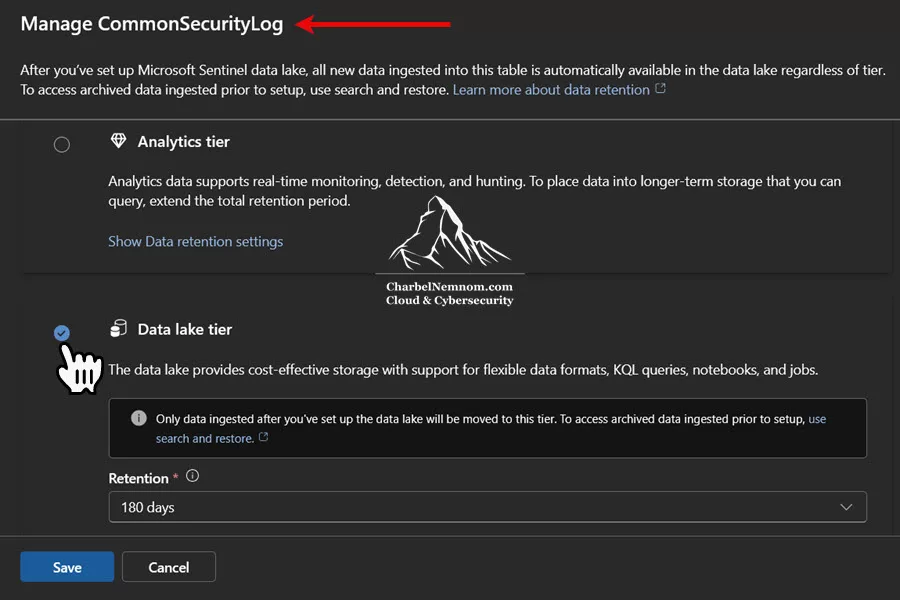Click the external link icon after search and restore
Image resolution: width=900 pixels, height=600 pixels.
[x=263, y=437]
